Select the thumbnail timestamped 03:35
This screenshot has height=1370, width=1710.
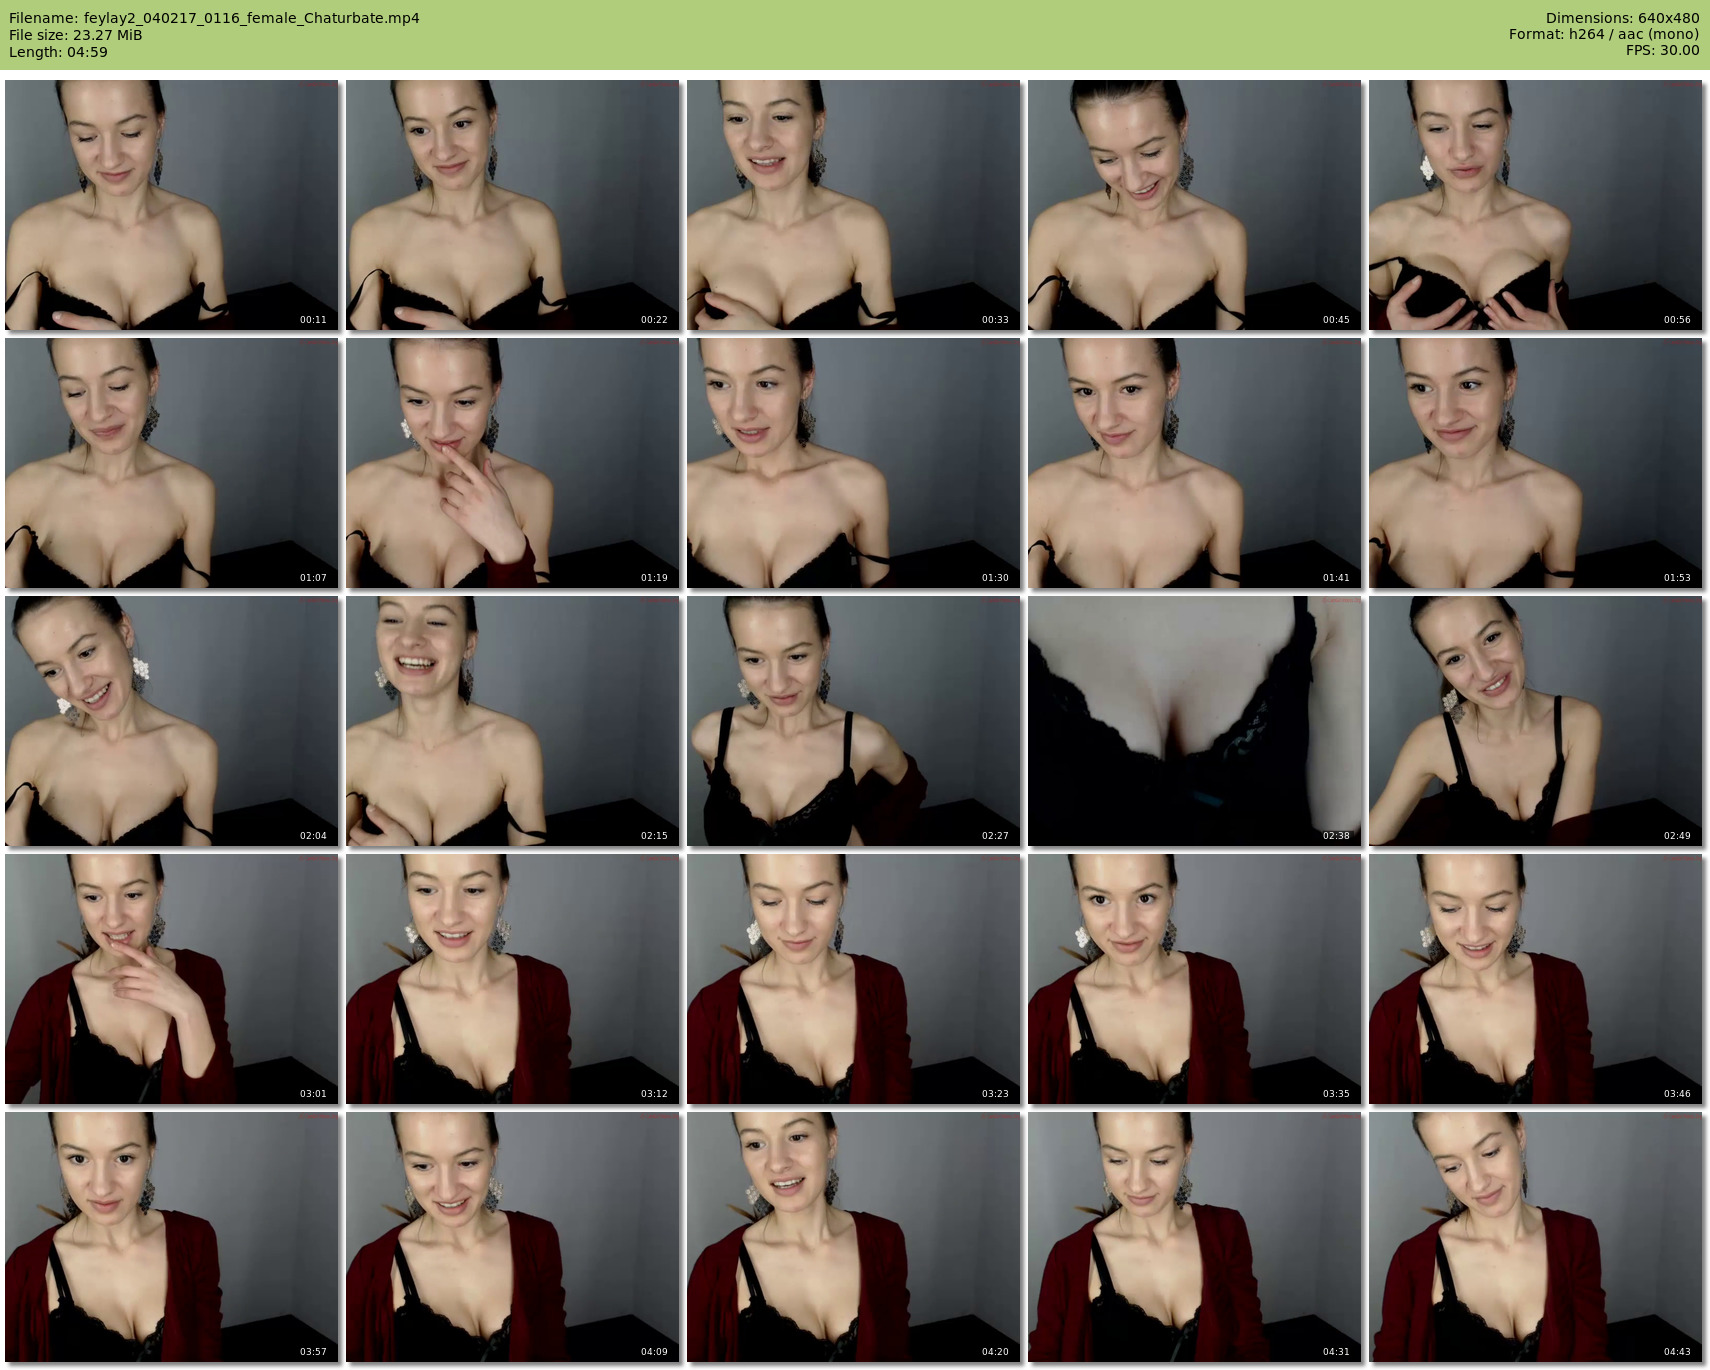click(1195, 979)
